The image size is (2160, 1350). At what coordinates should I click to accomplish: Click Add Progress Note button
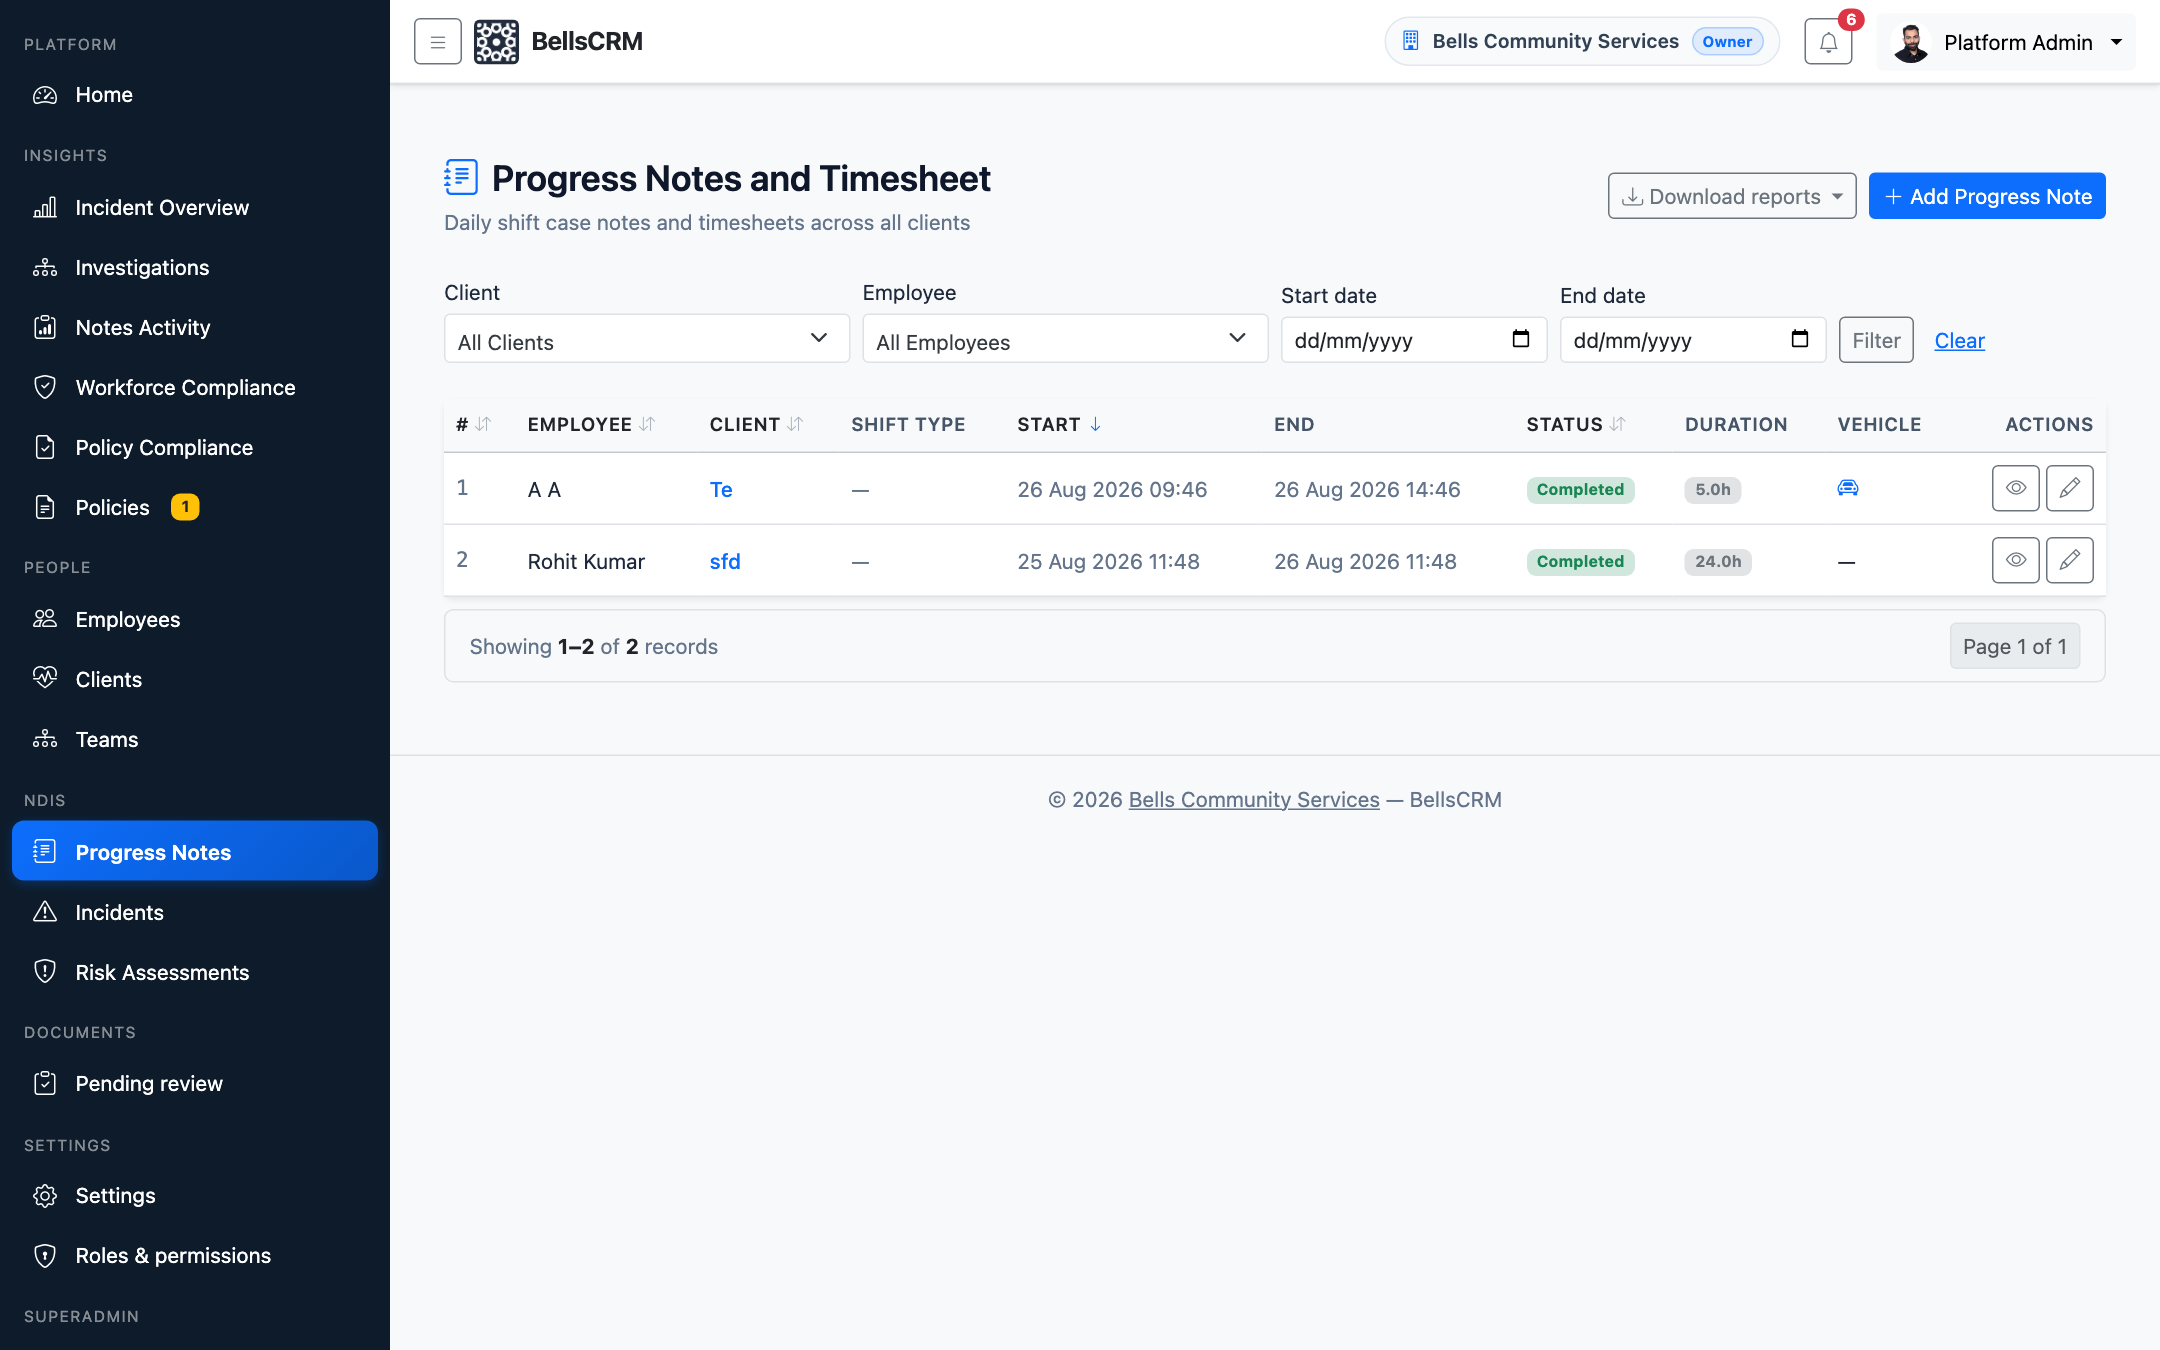[1986, 196]
